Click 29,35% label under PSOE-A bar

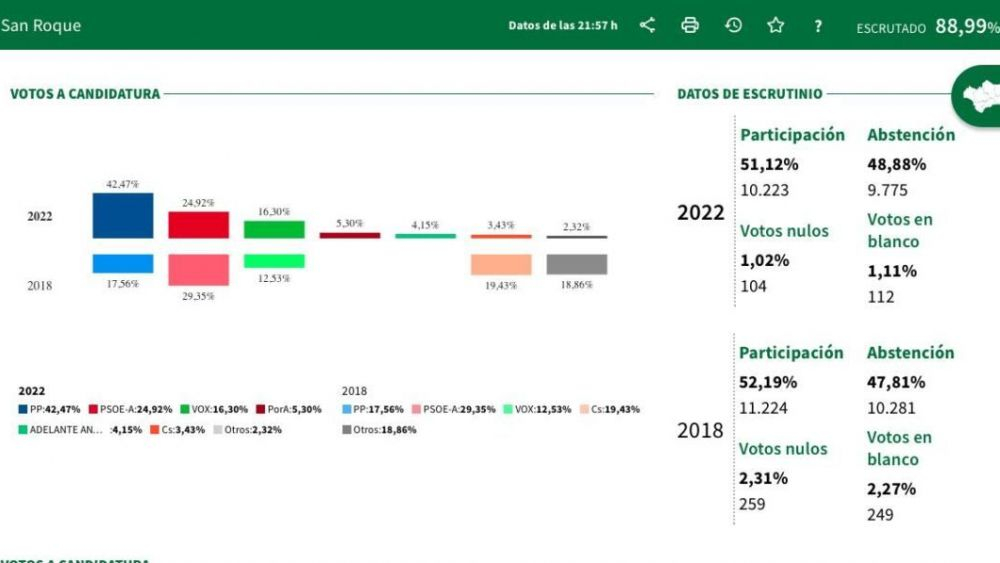pyautogui.click(x=198, y=296)
